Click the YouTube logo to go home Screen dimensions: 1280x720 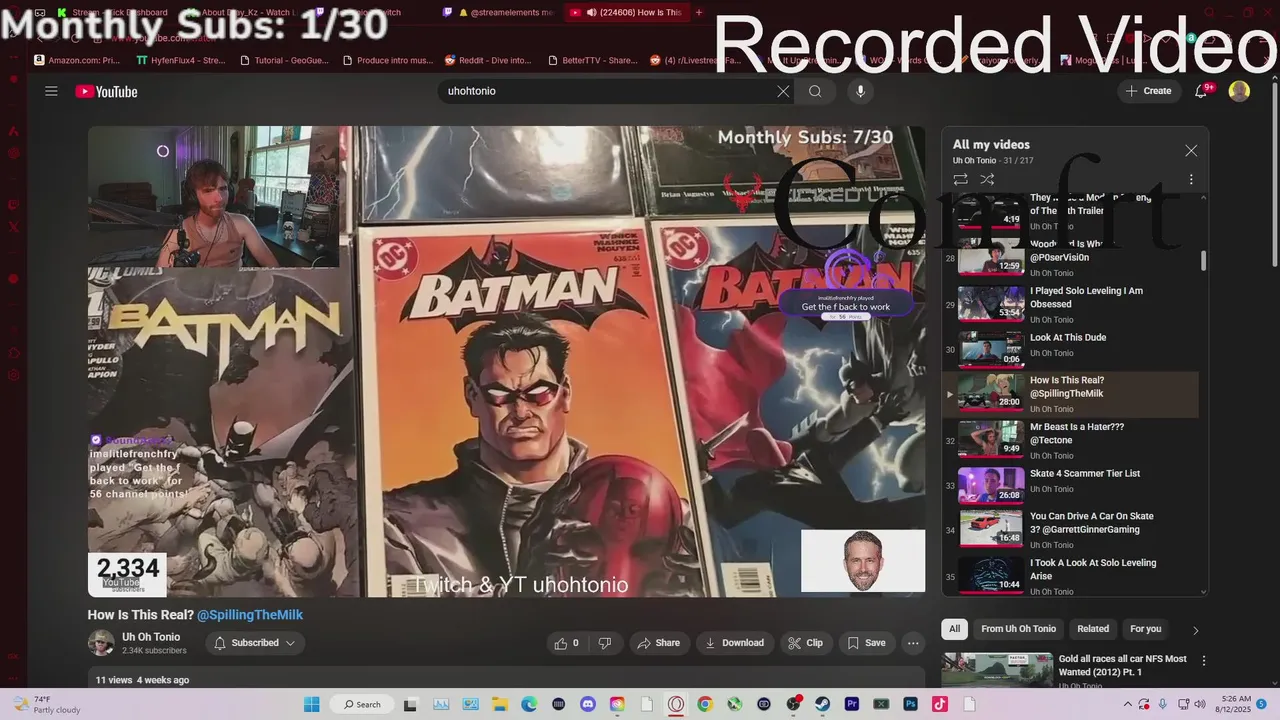pyautogui.click(x=106, y=91)
